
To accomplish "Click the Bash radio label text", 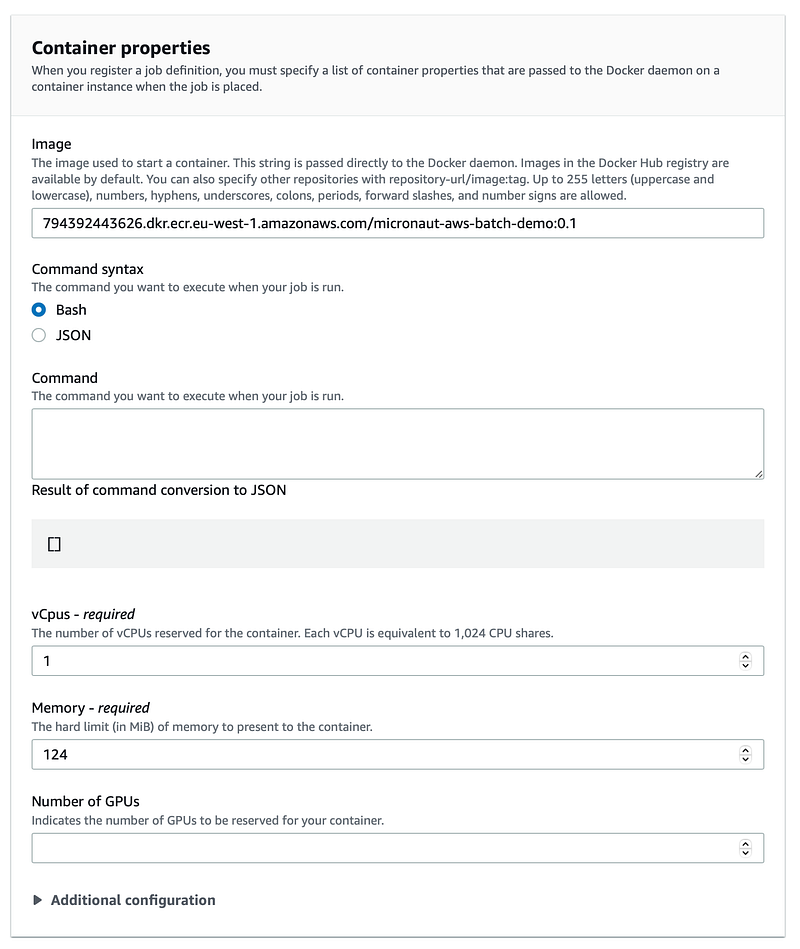I will [71, 310].
